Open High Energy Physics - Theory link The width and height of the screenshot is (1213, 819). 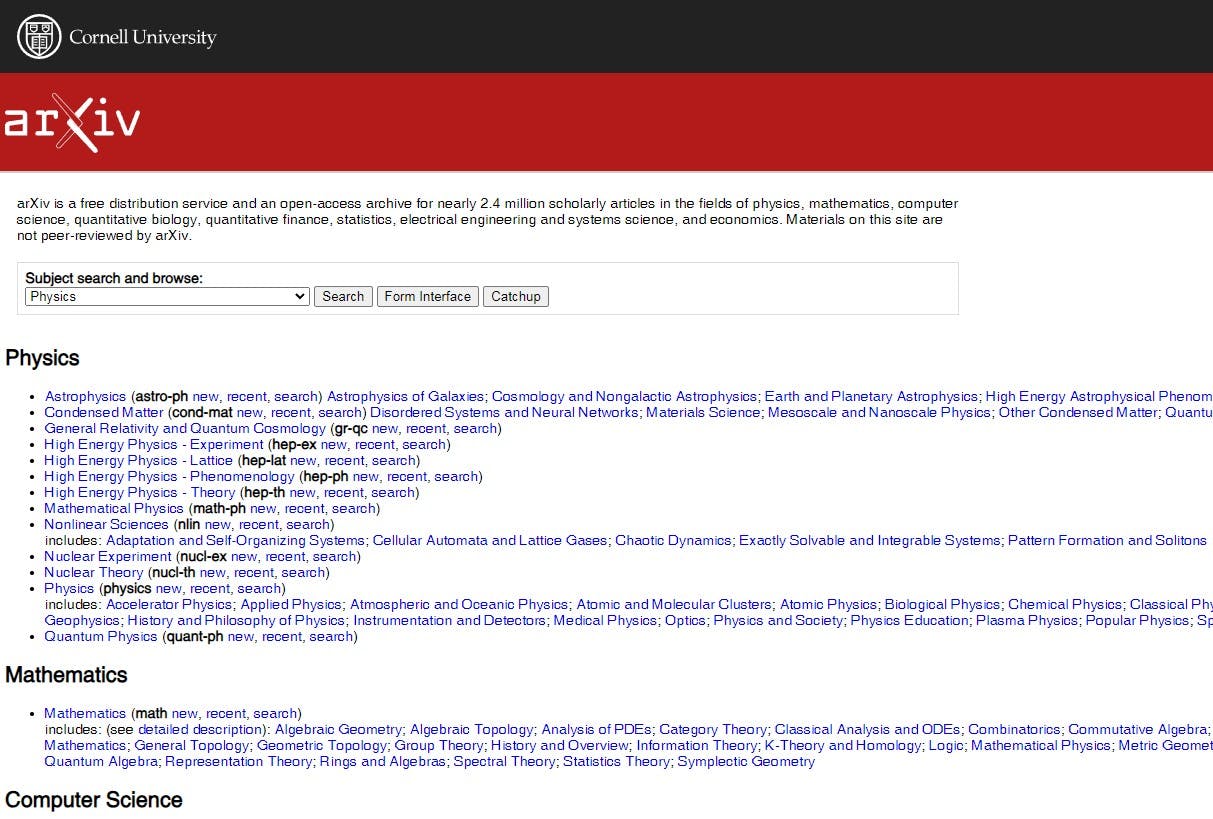[x=140, y=493]
